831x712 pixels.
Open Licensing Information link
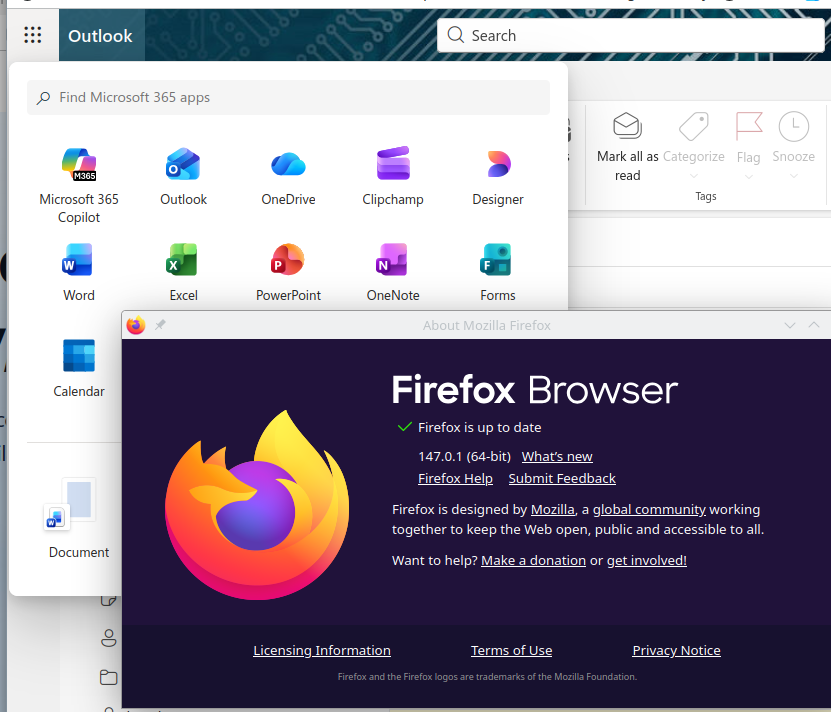[322, 651]
